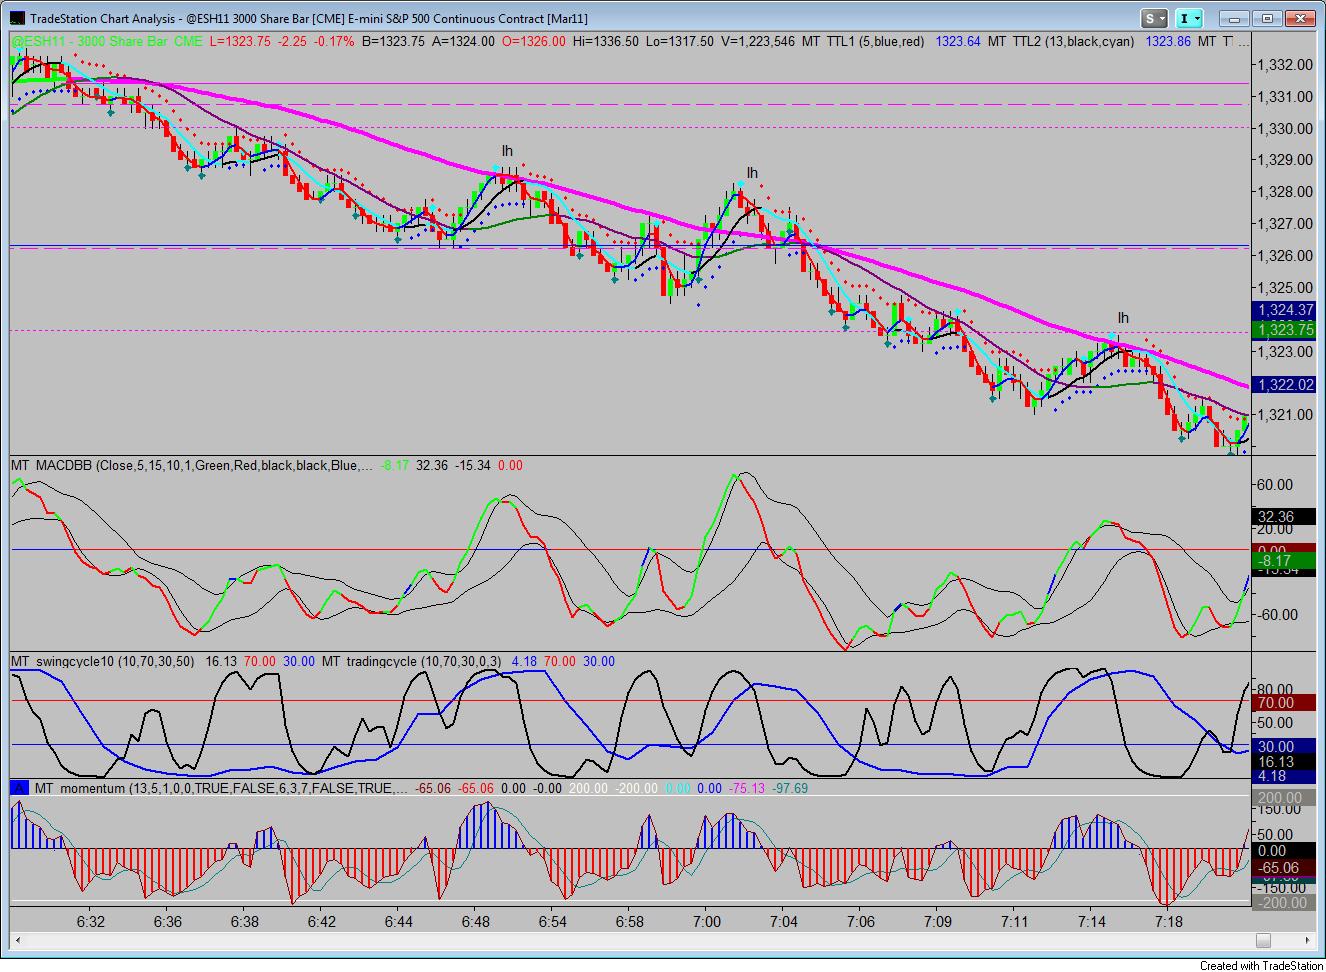Screen dimensions: 1326x972
Task: Click the 1,332.00 price axis label
Action: coord(1286,65)
